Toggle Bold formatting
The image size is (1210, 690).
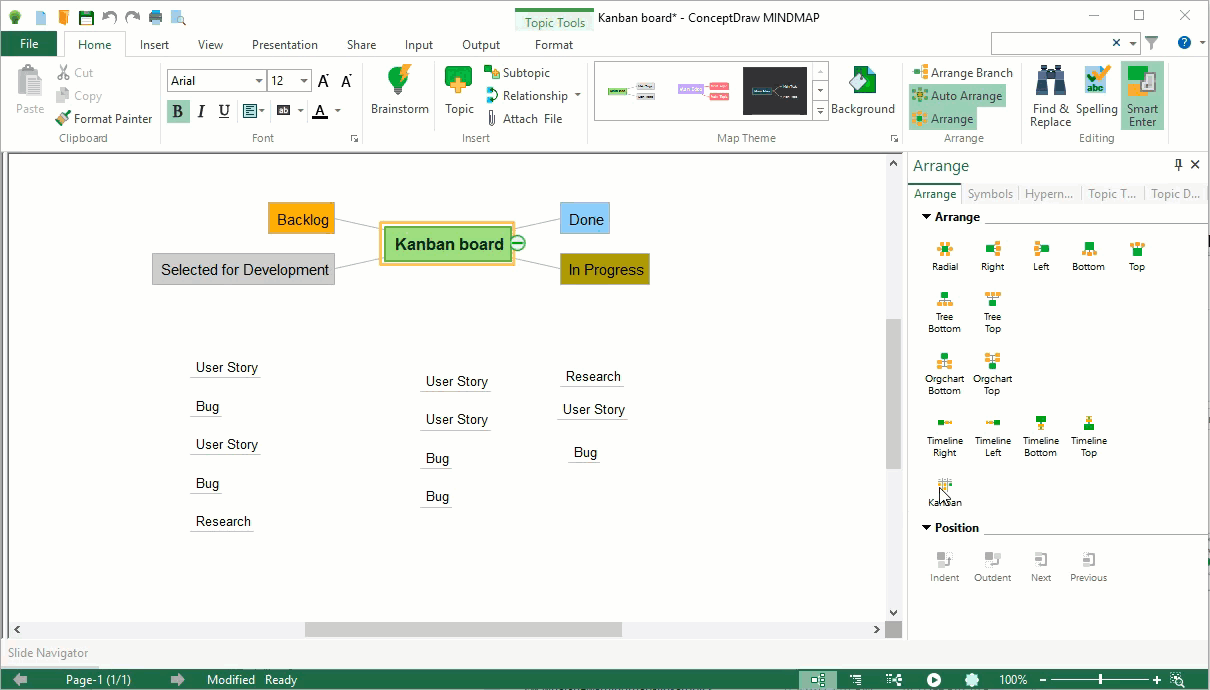[178, 111]
